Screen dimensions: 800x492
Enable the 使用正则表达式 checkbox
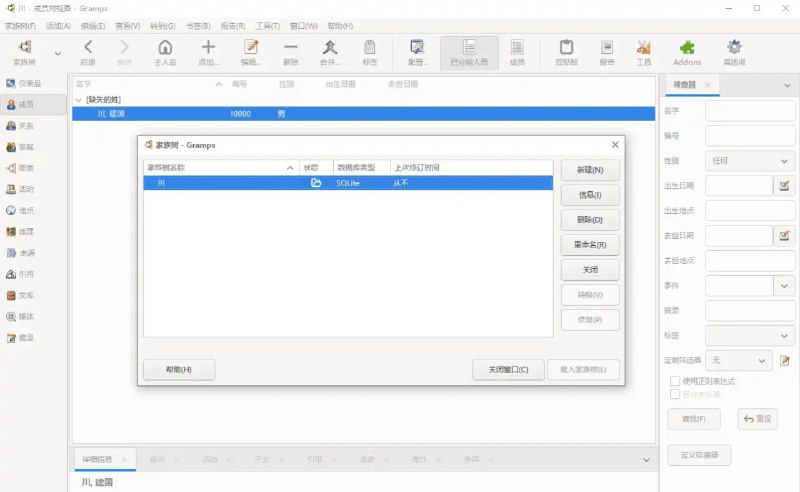pos(674,381)
